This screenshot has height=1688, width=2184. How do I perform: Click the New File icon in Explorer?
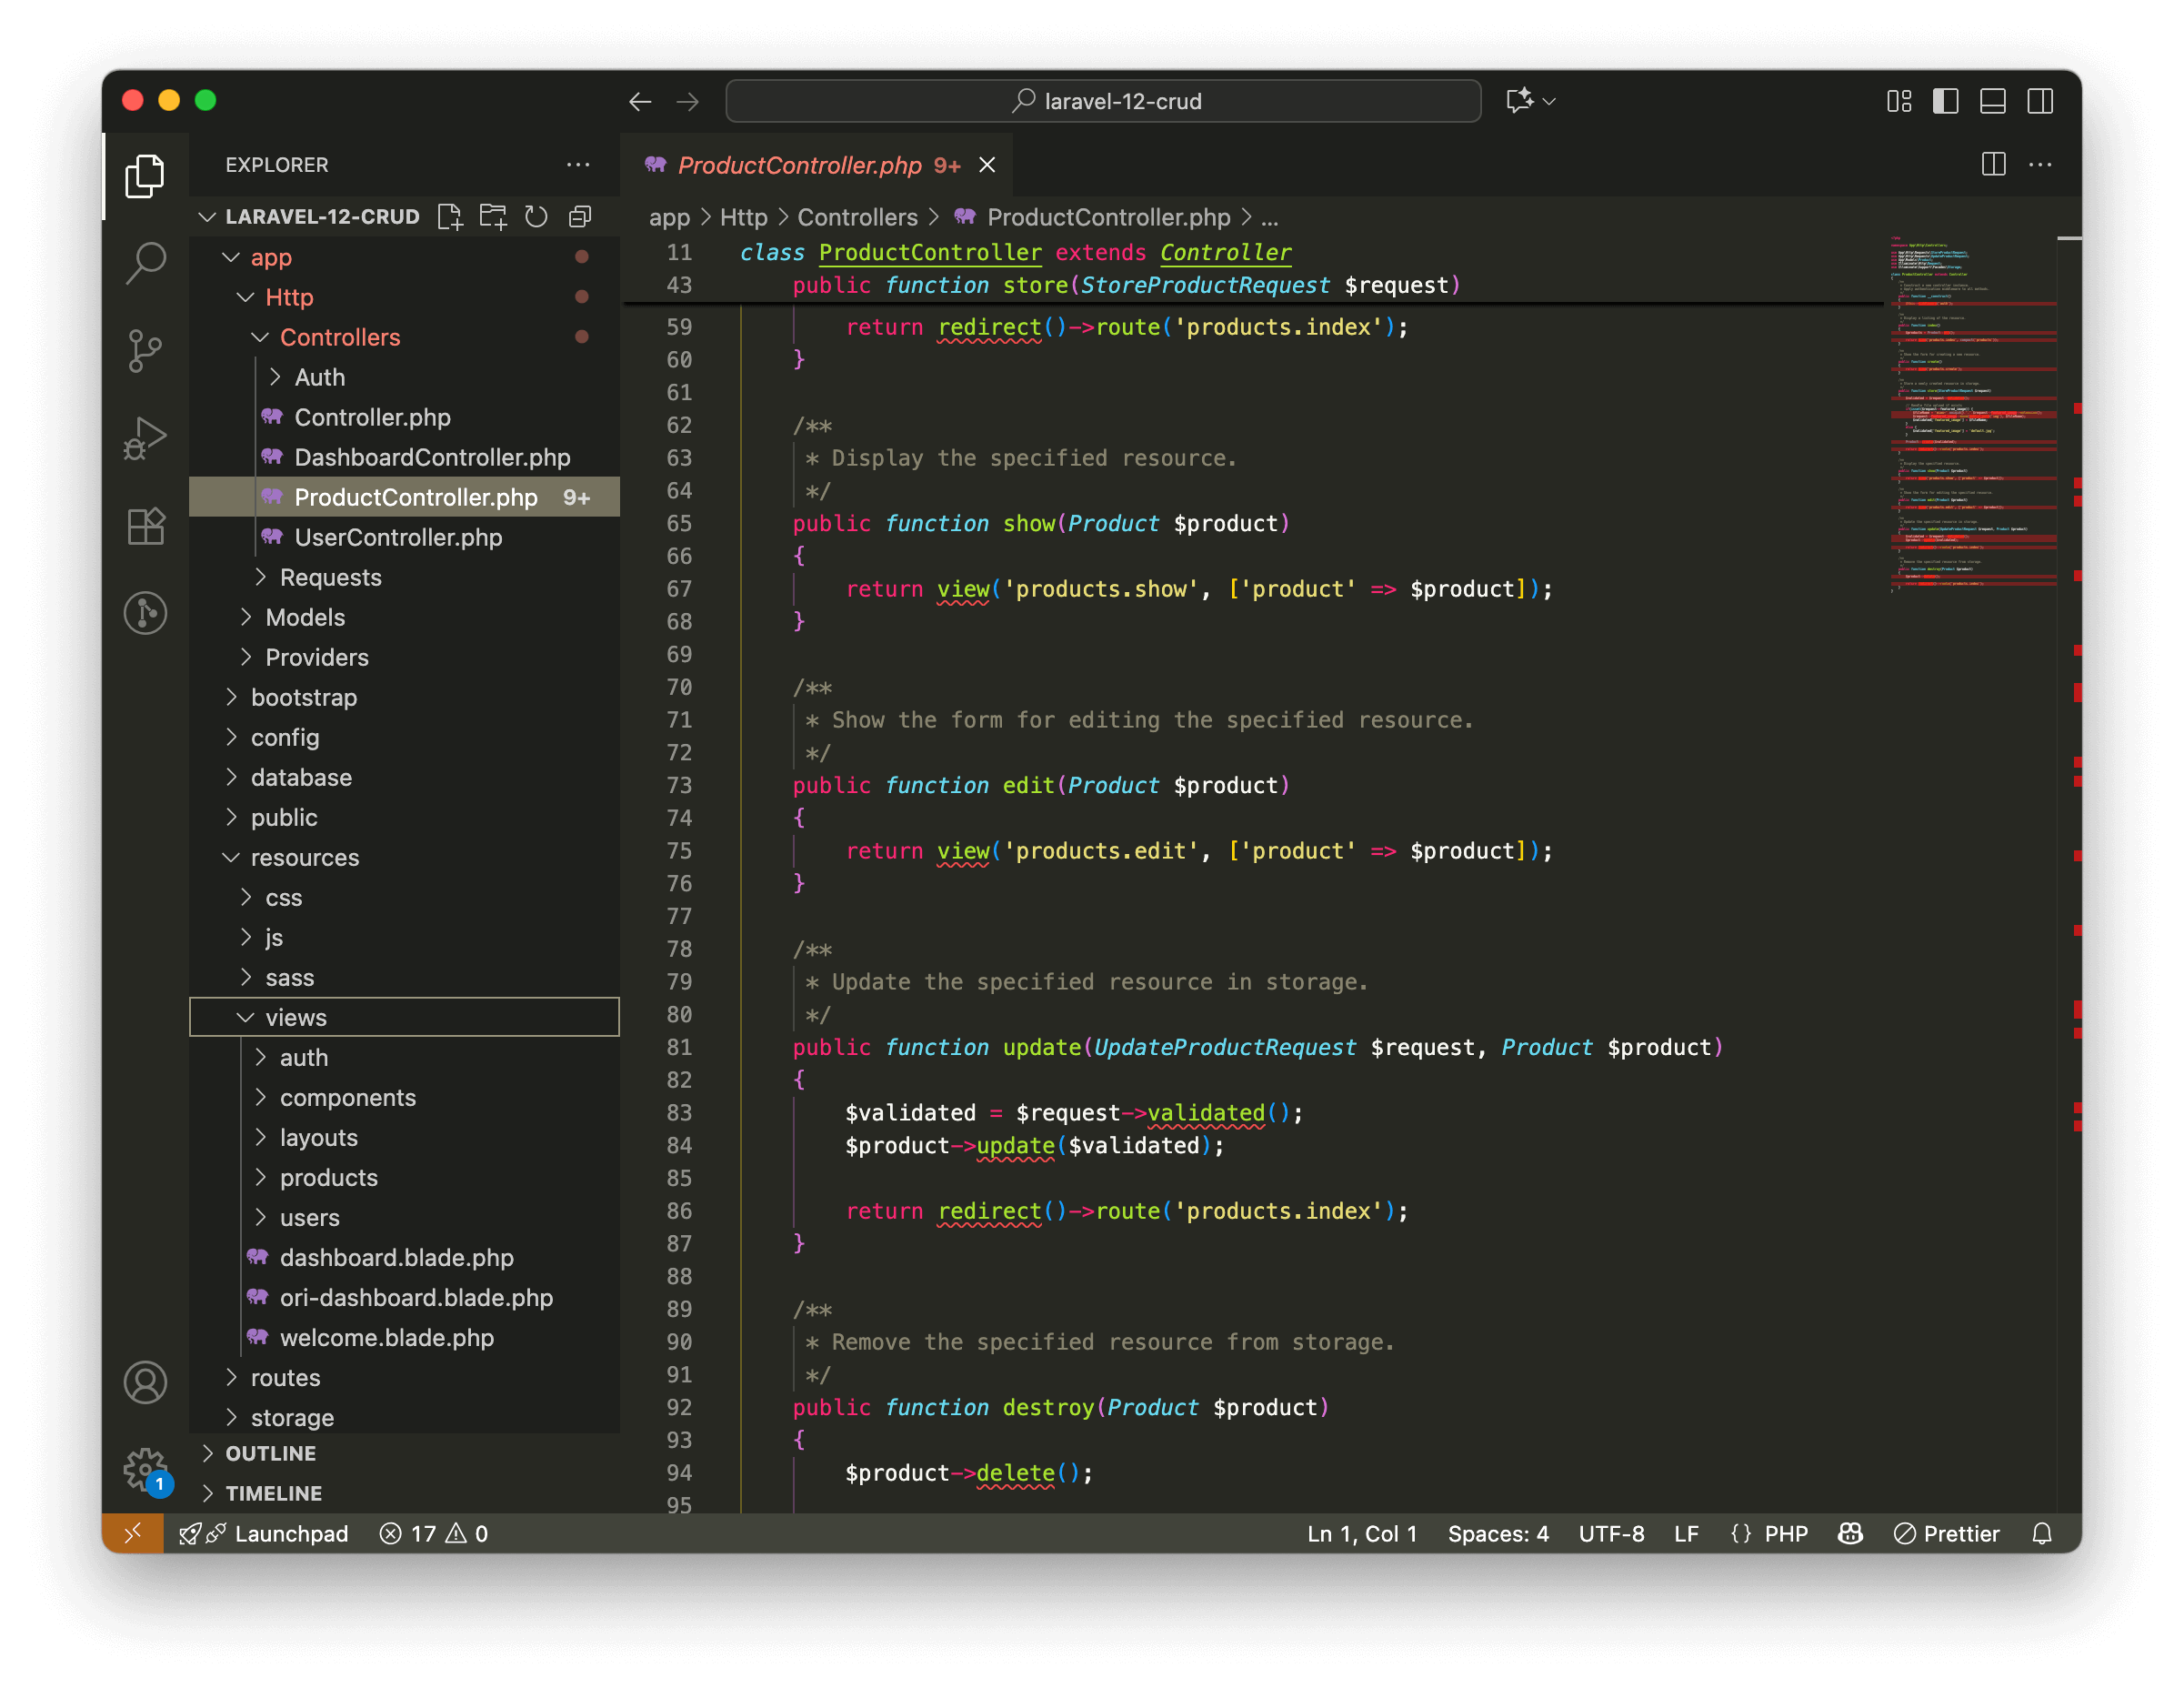(x=450, y=217)
